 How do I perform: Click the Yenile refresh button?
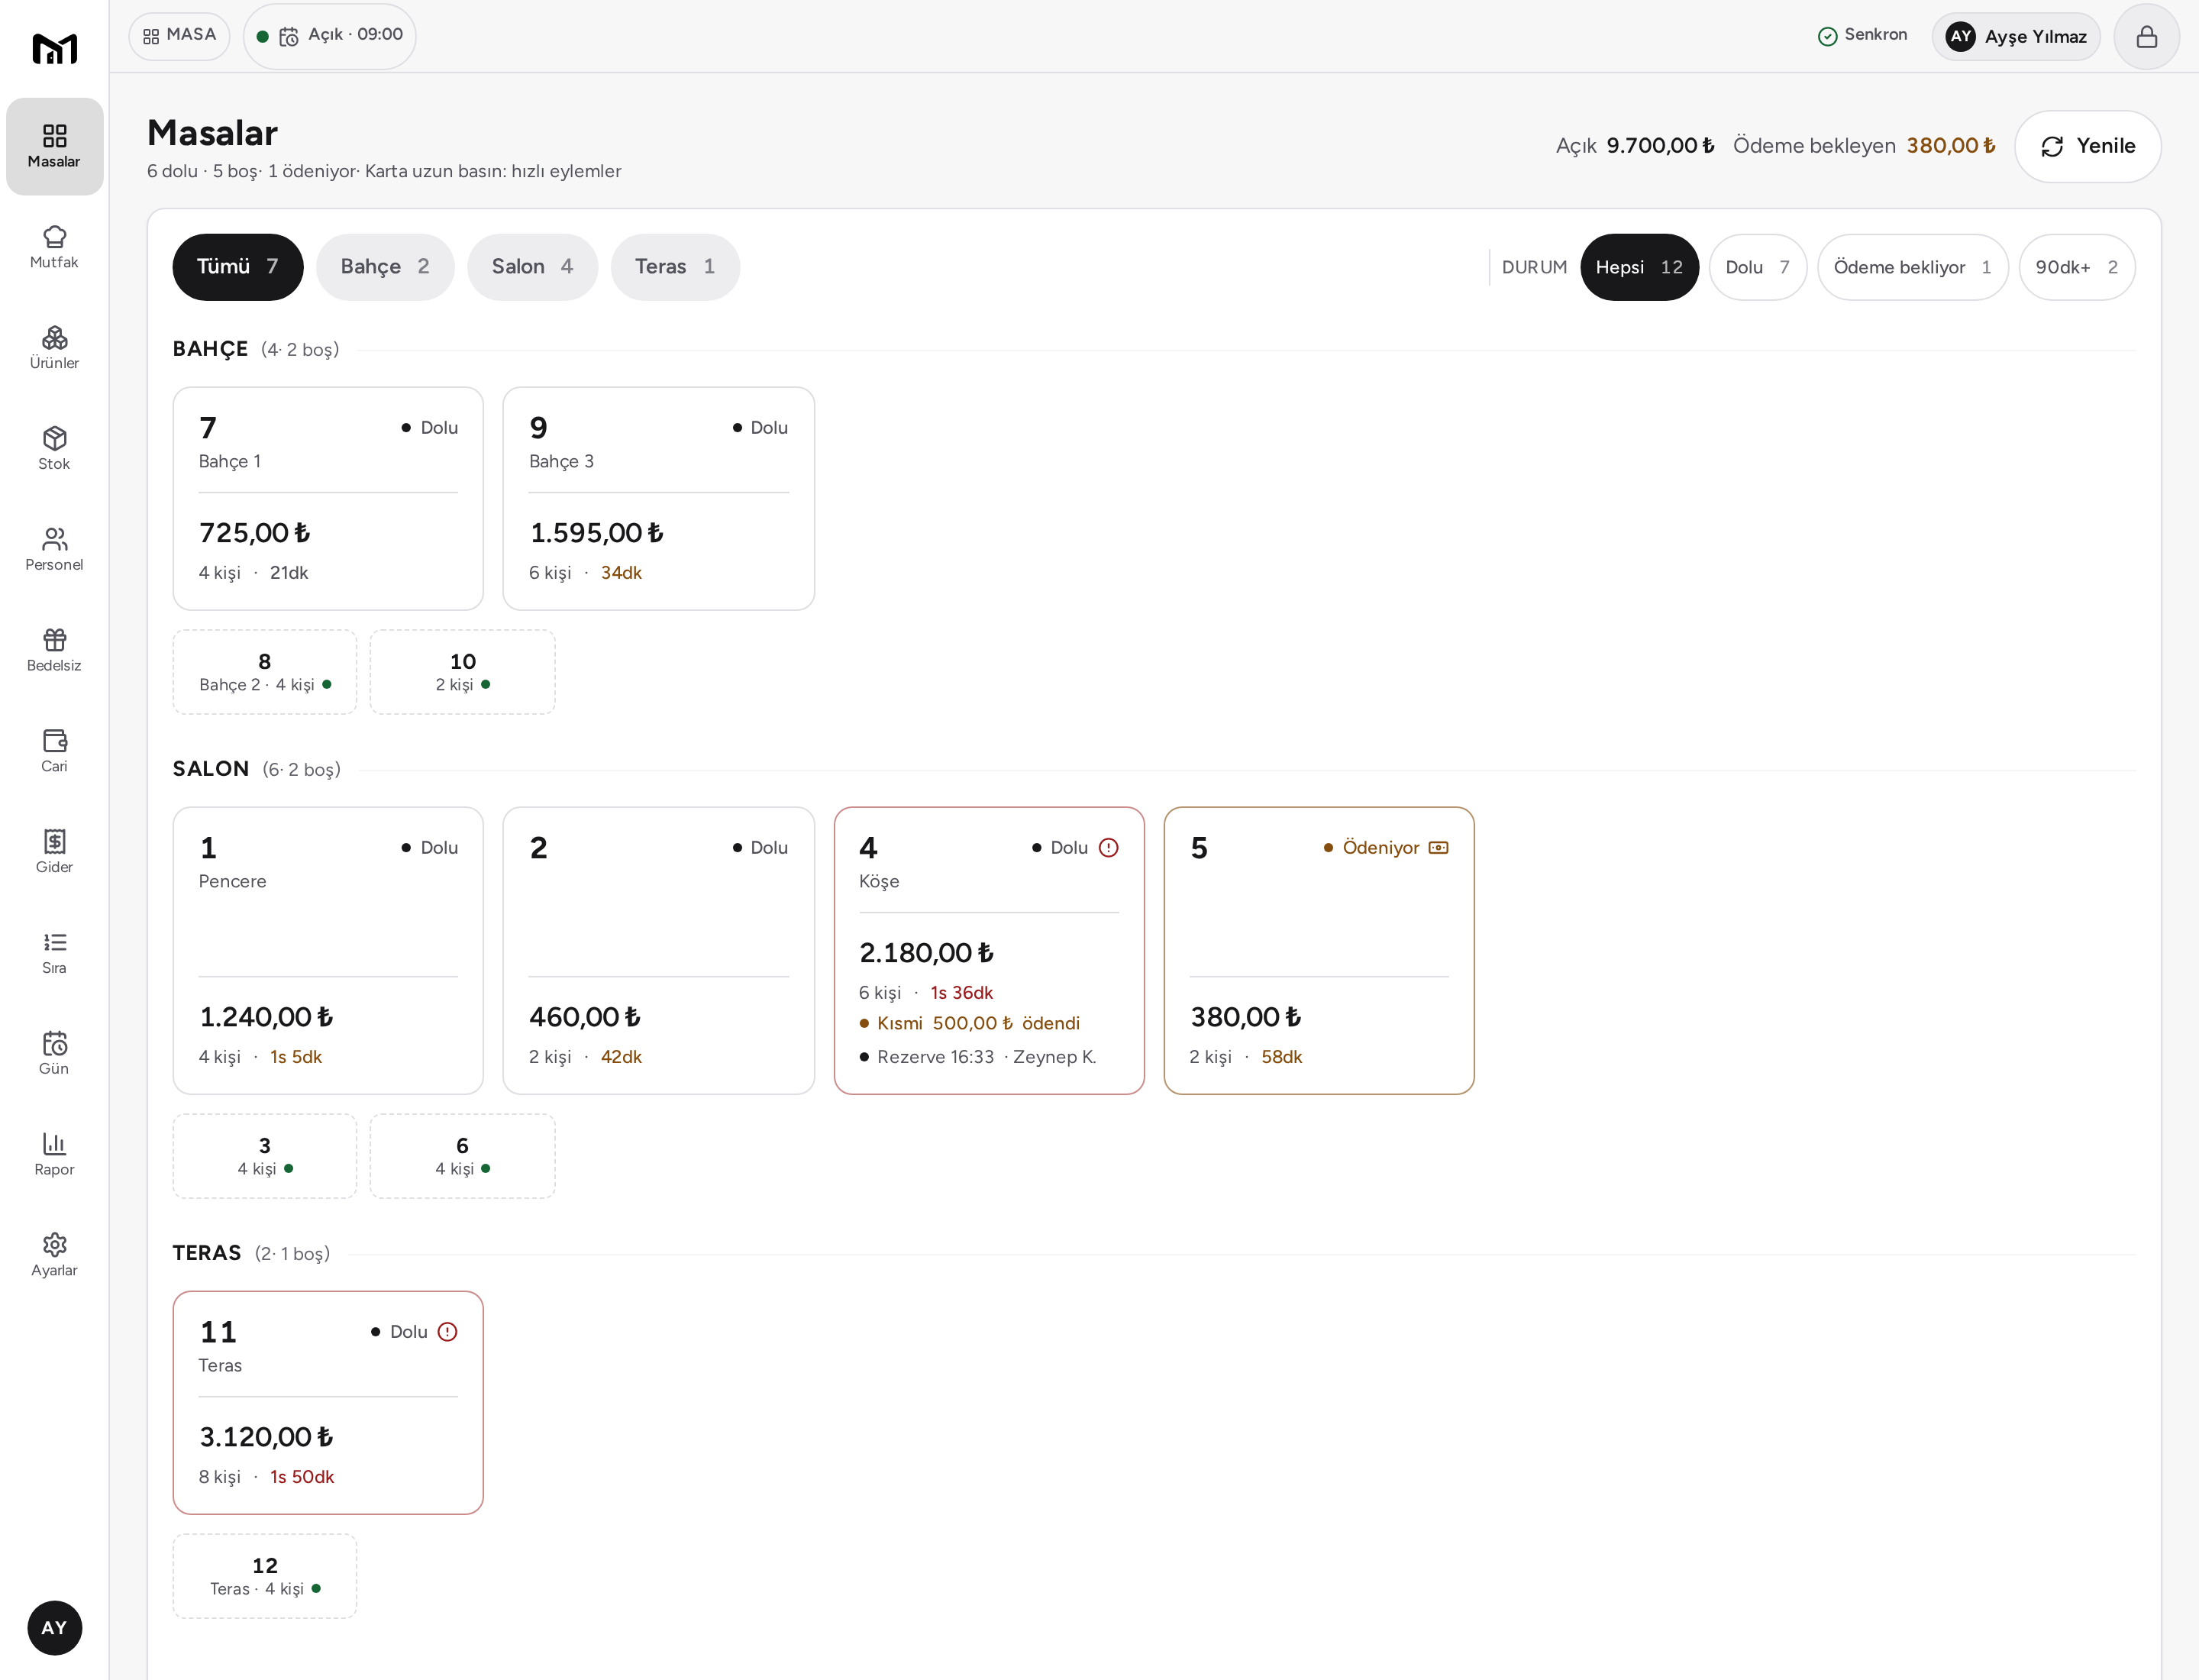(x=2087, y=146)
